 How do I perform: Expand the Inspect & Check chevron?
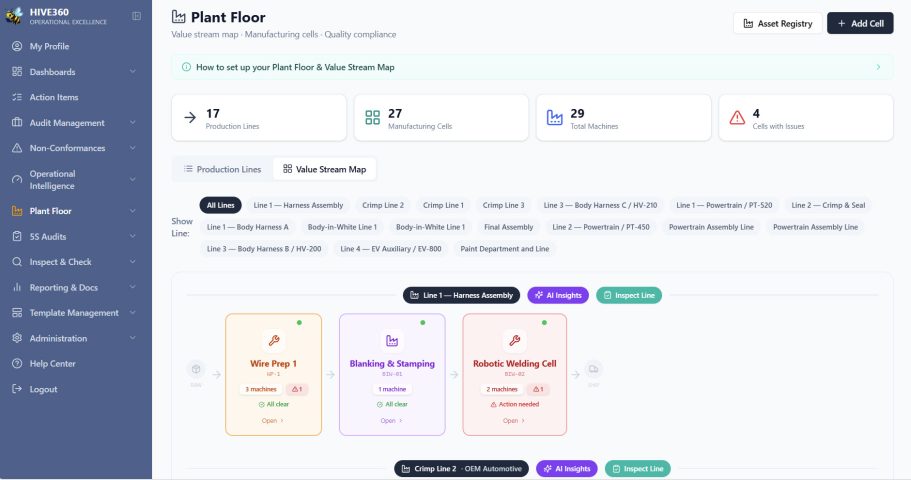132,262
